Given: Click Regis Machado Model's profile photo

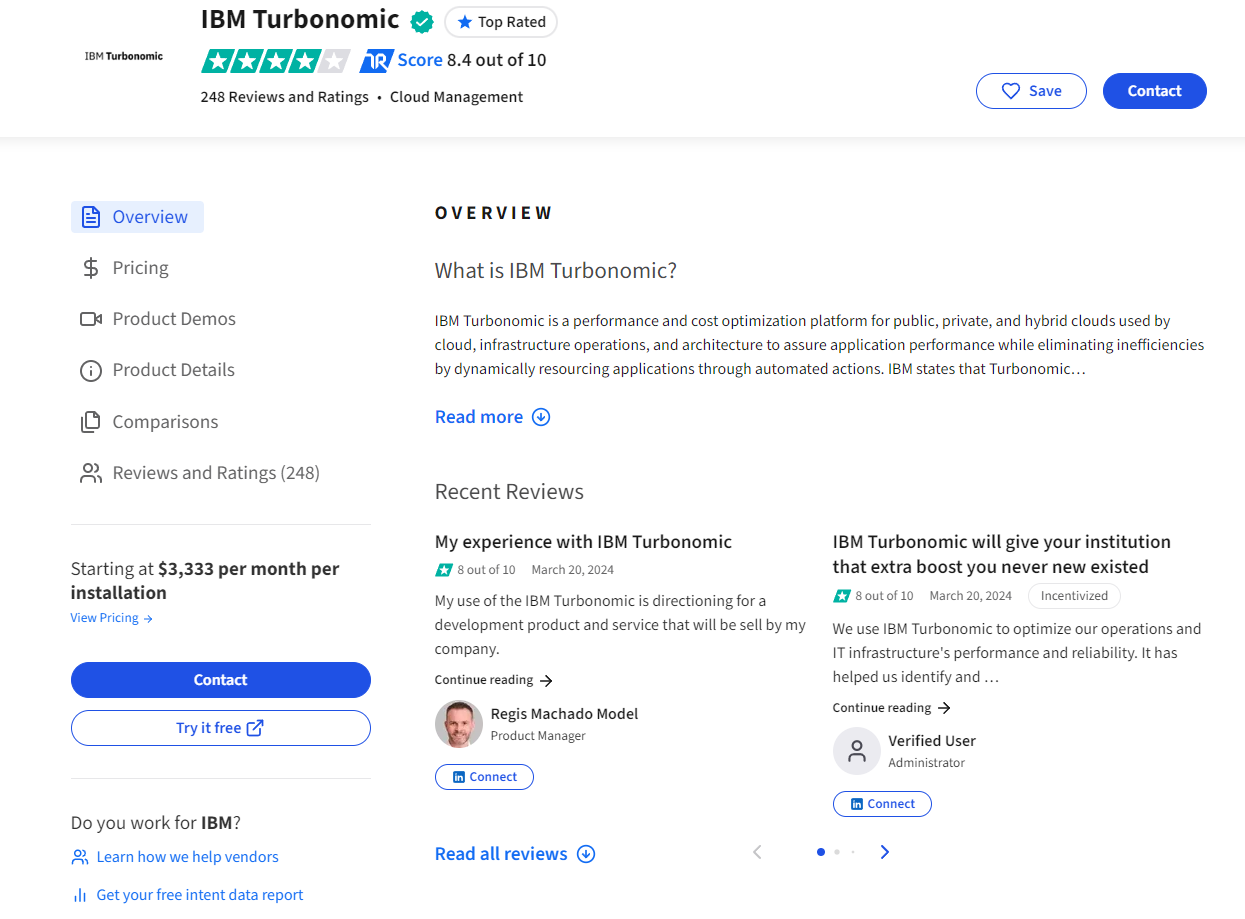Looking at the screenshot, I should 459,724.
